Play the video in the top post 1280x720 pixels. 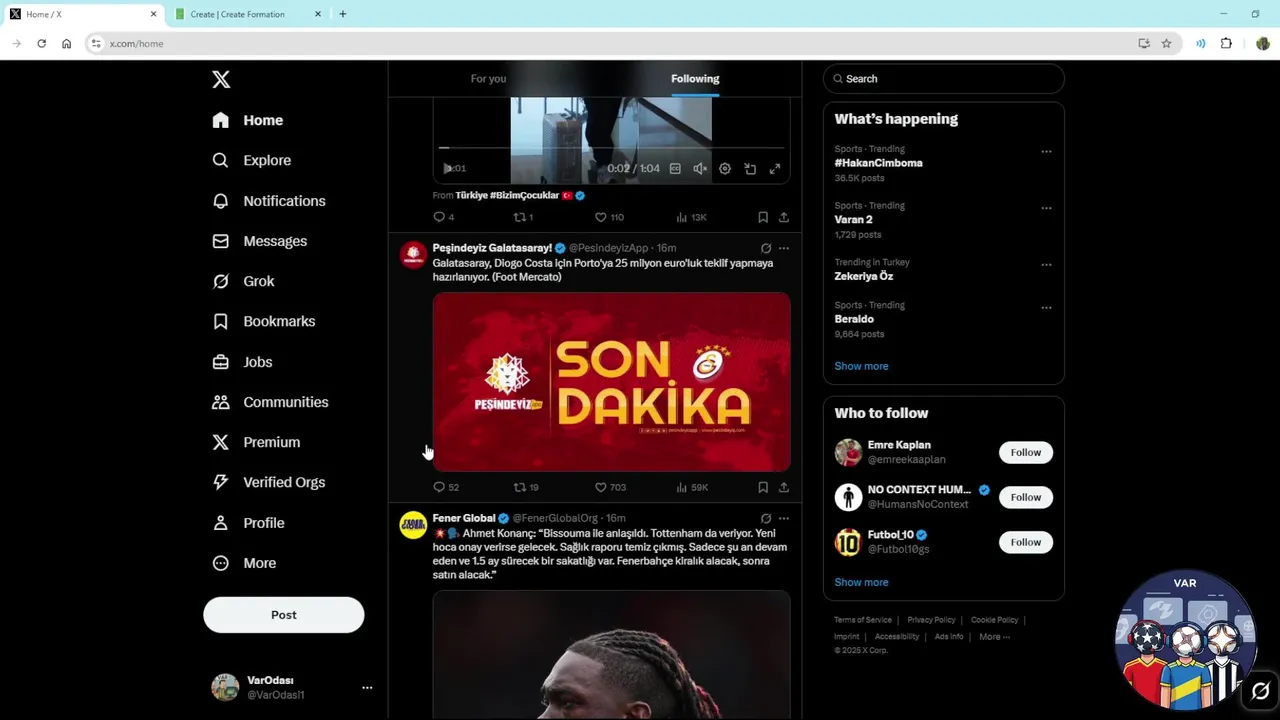pos(448,169)
